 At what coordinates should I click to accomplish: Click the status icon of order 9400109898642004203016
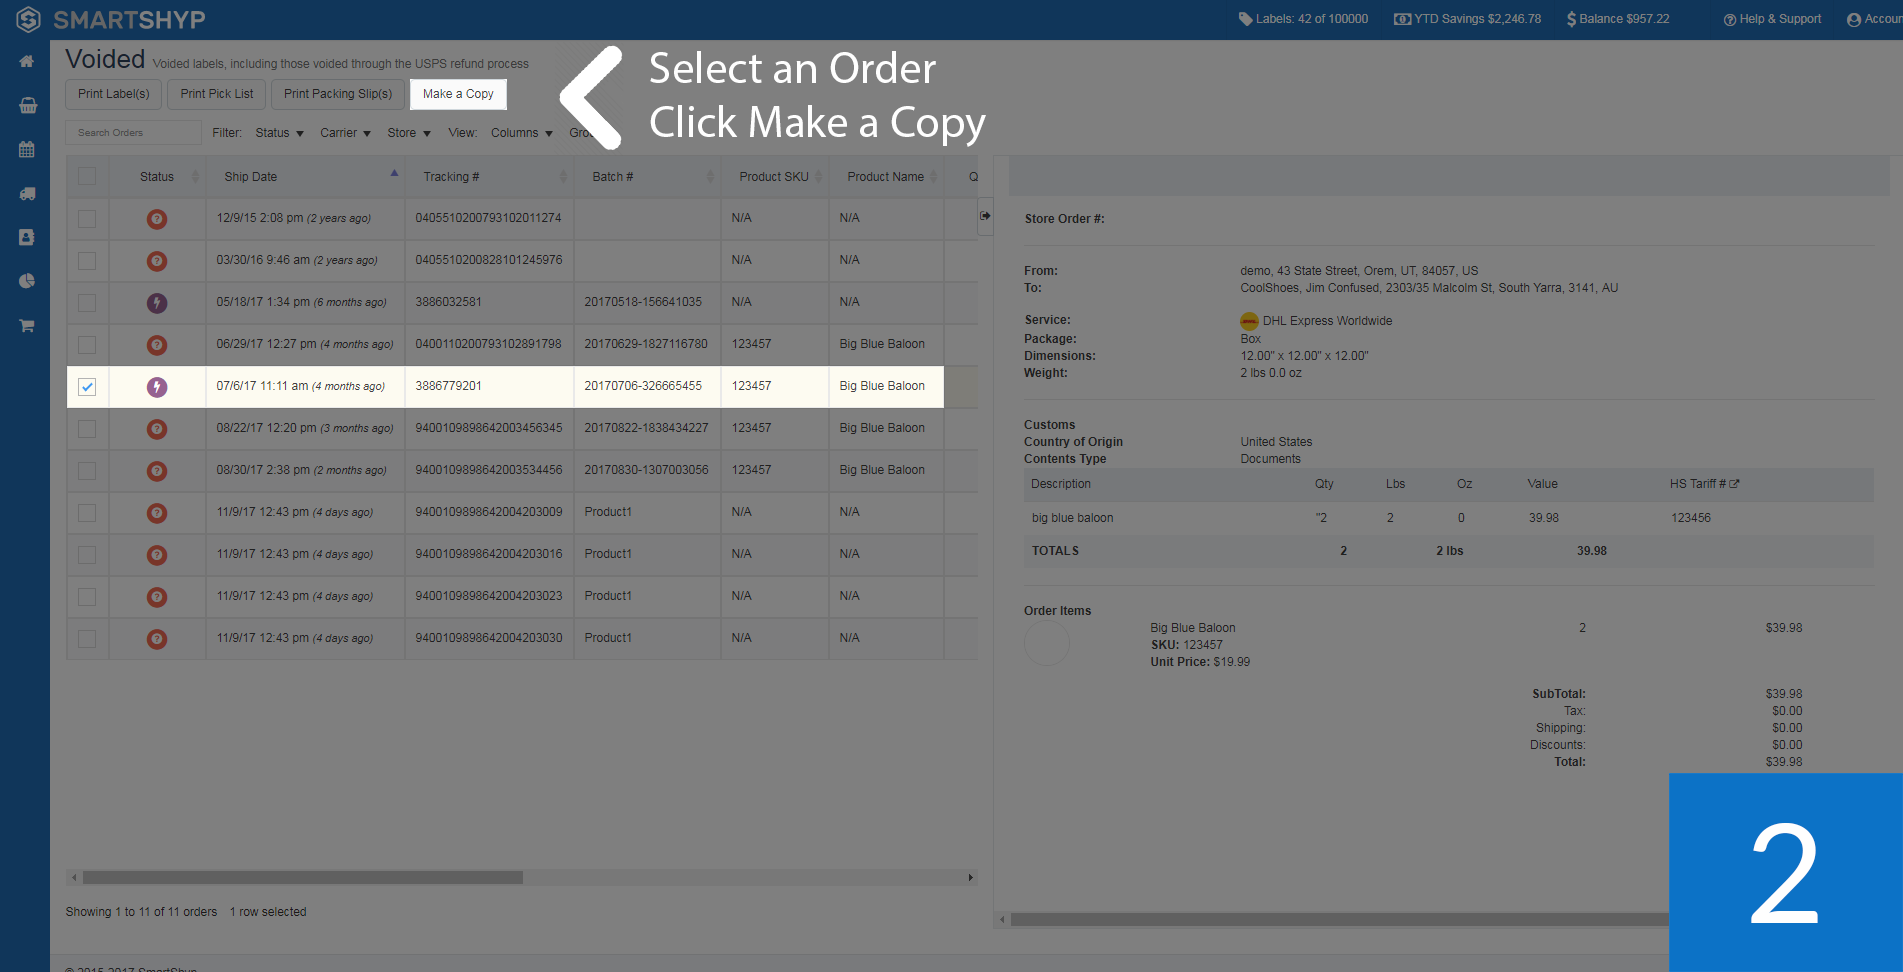[x=157, y=555]
